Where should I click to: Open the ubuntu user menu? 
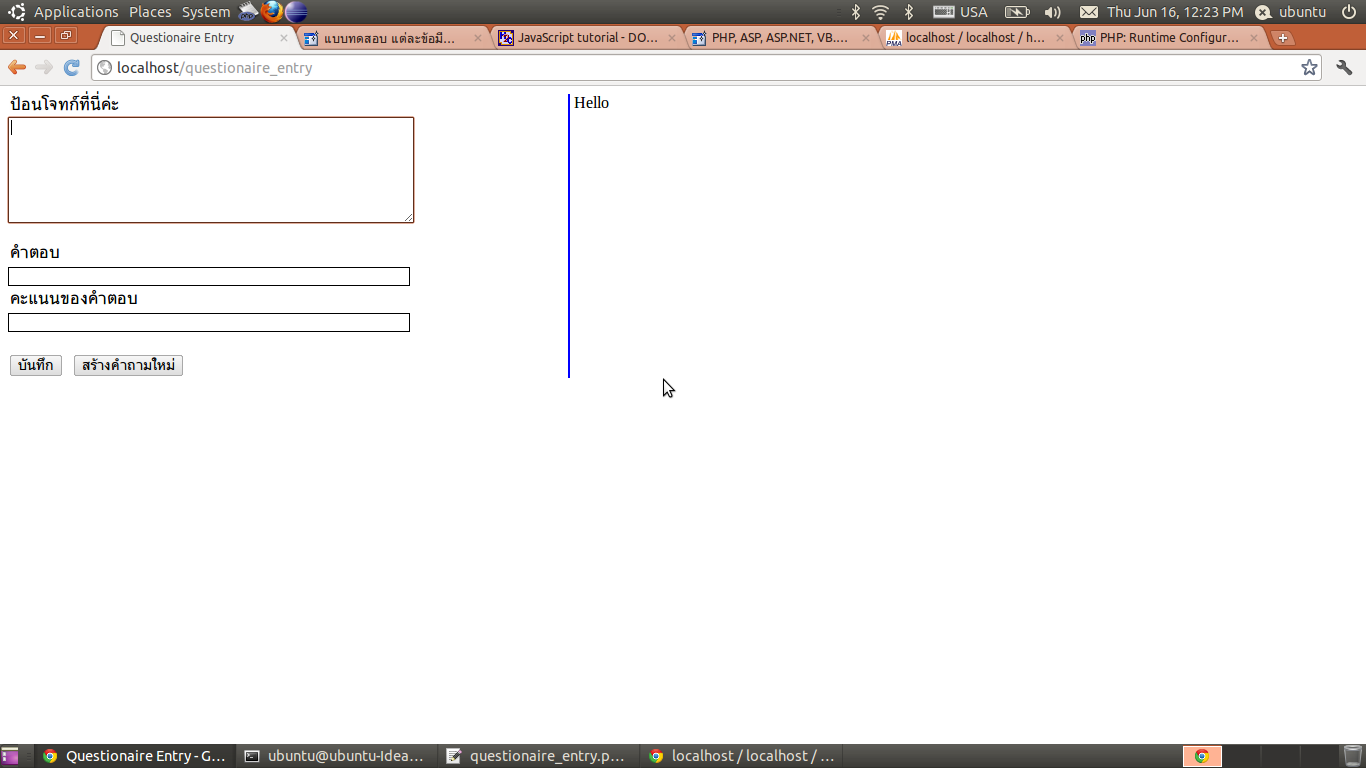[1291, 12]
